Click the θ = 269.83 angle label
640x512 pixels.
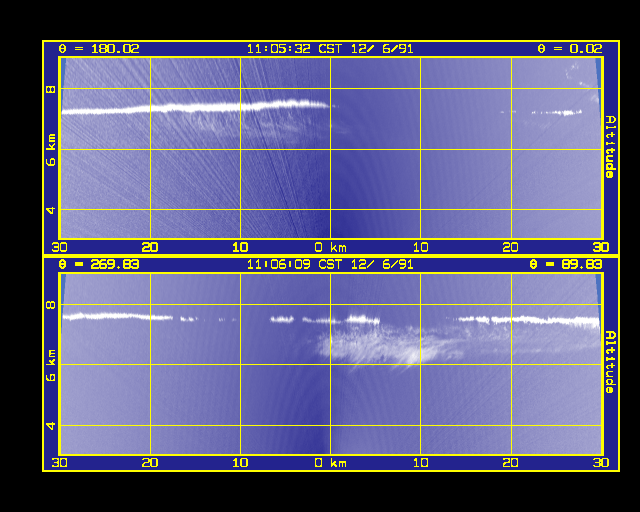click(99, 264)
